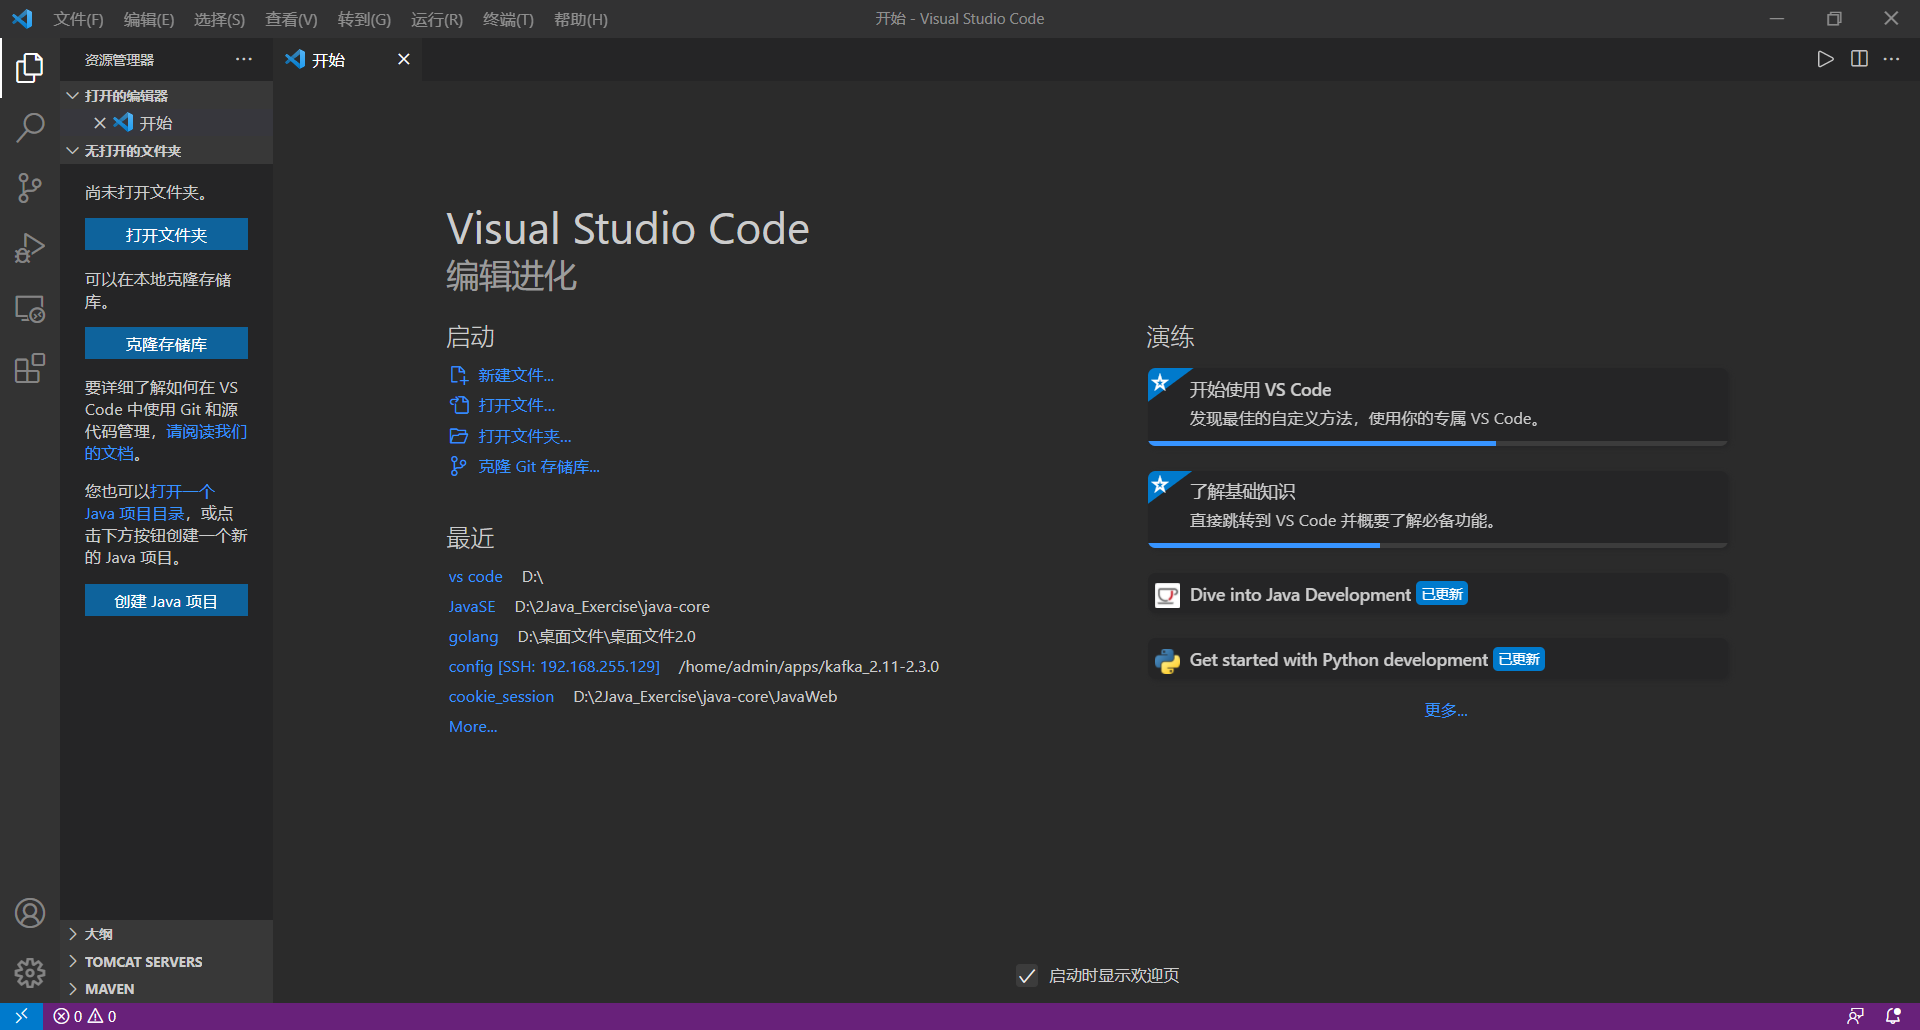Image resolution: width=1920 pixels, height=1030 pixels.
Task: Click 打开文件夹... link on welcome page
Action: point(525,436)
